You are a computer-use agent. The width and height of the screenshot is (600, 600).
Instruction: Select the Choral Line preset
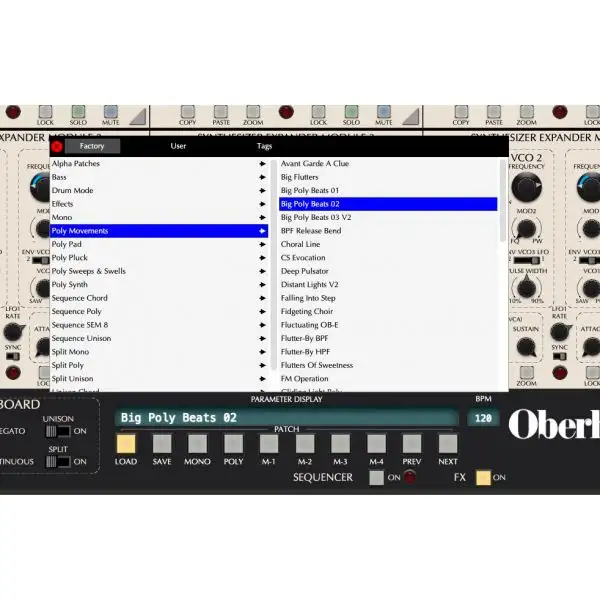click(301, 244)
